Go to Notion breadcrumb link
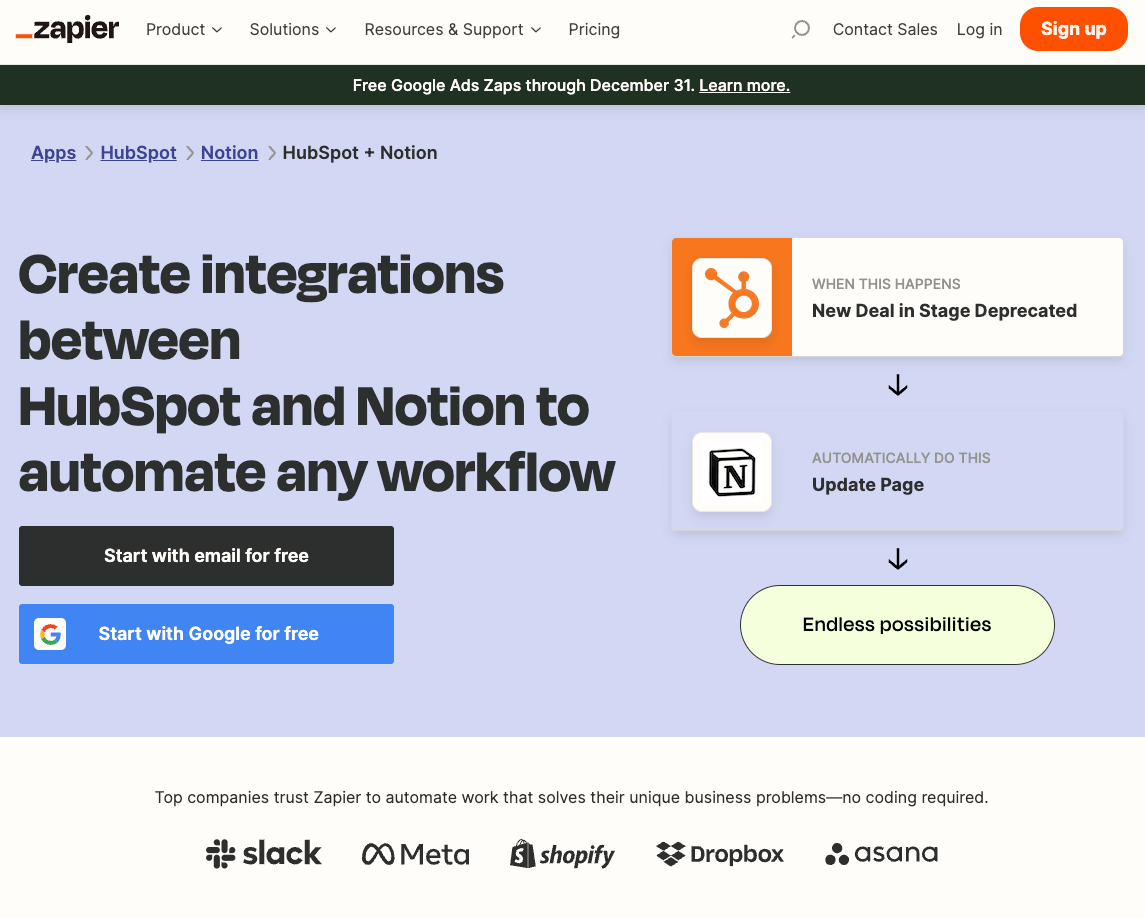 pos(229,153)
